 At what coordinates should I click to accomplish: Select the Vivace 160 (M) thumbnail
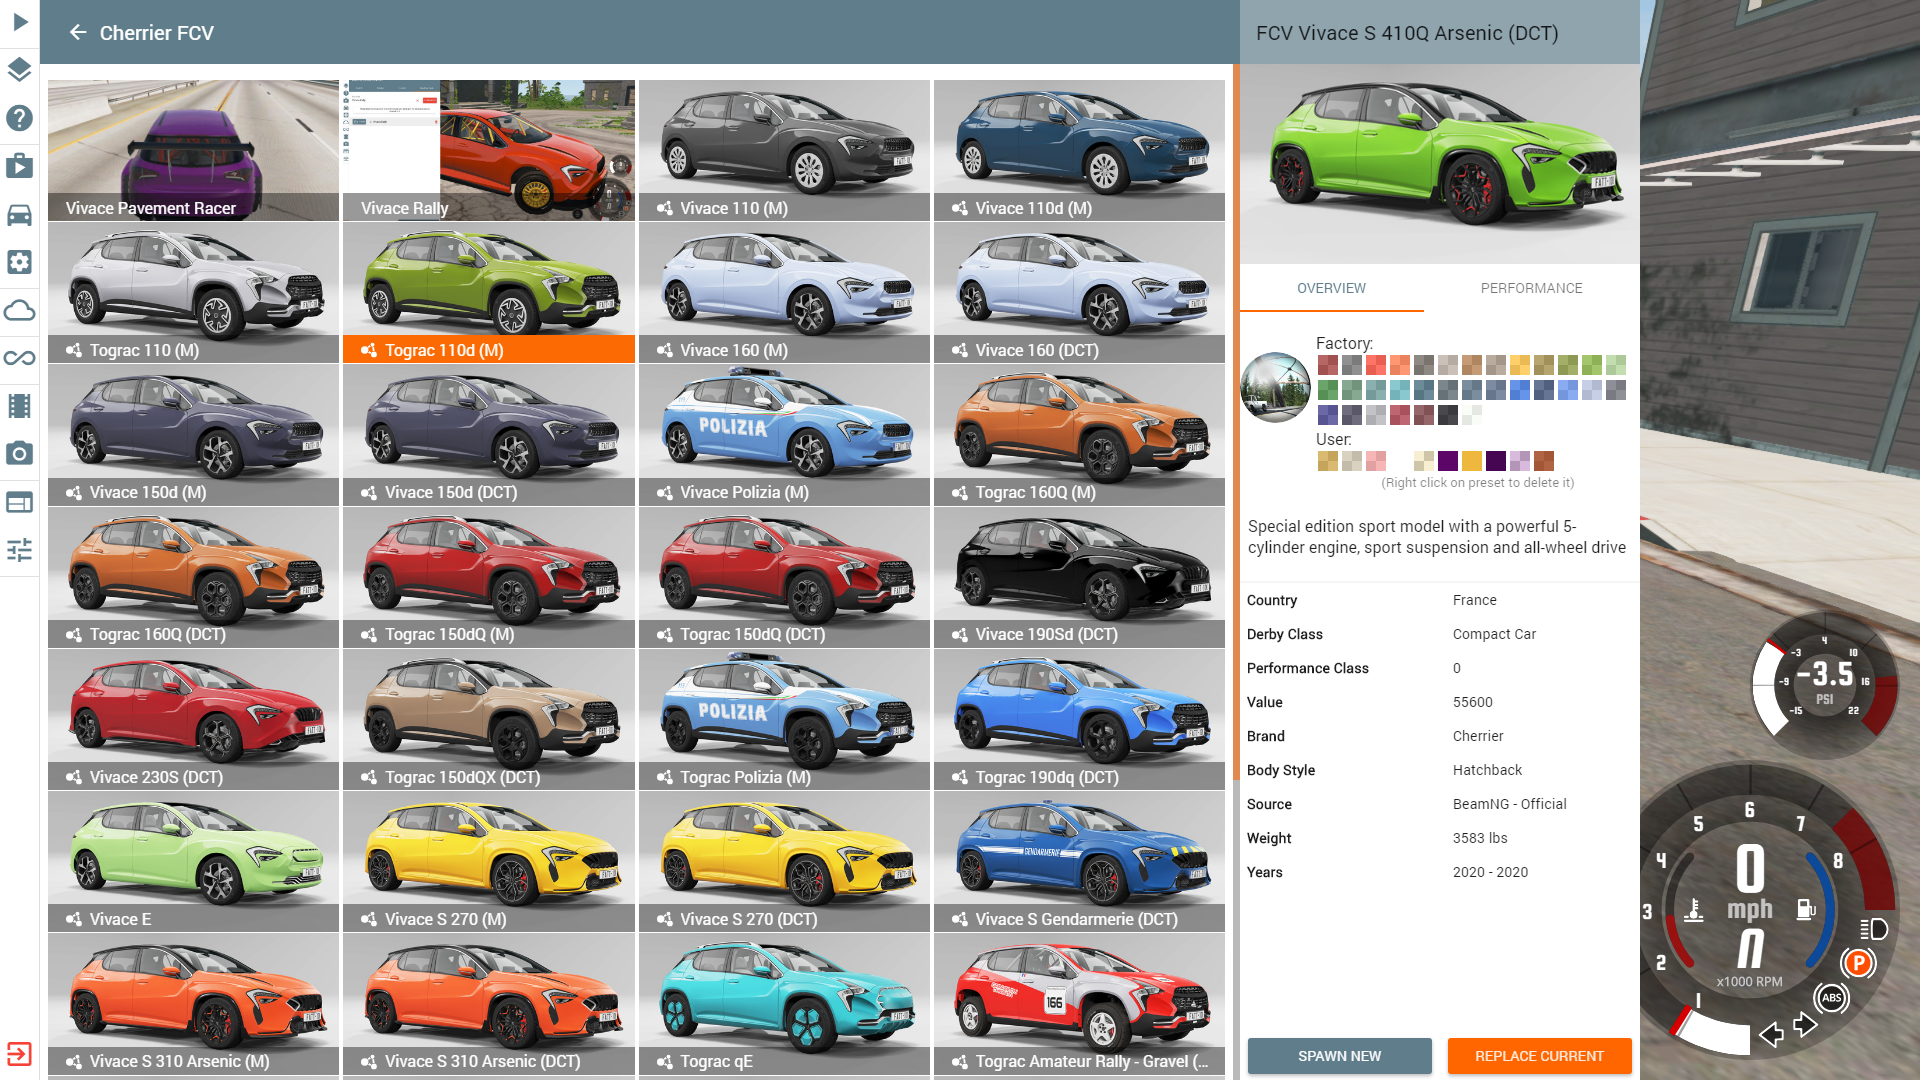coord(784,292)
